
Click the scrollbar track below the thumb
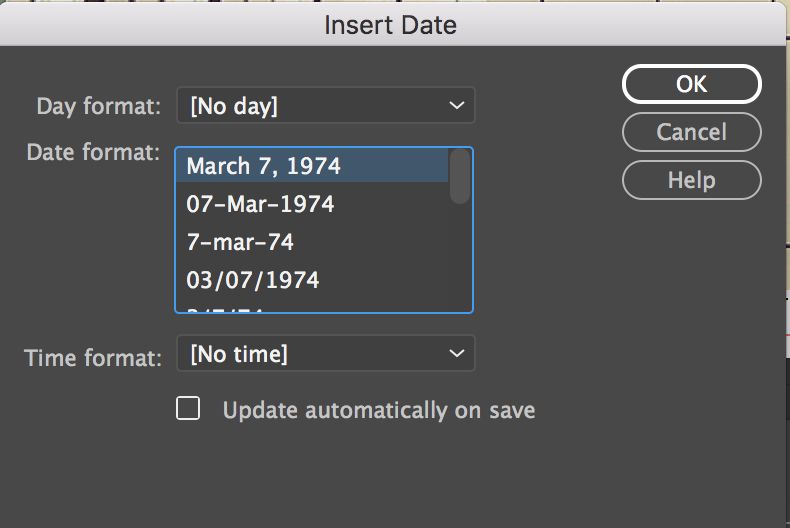460,260
